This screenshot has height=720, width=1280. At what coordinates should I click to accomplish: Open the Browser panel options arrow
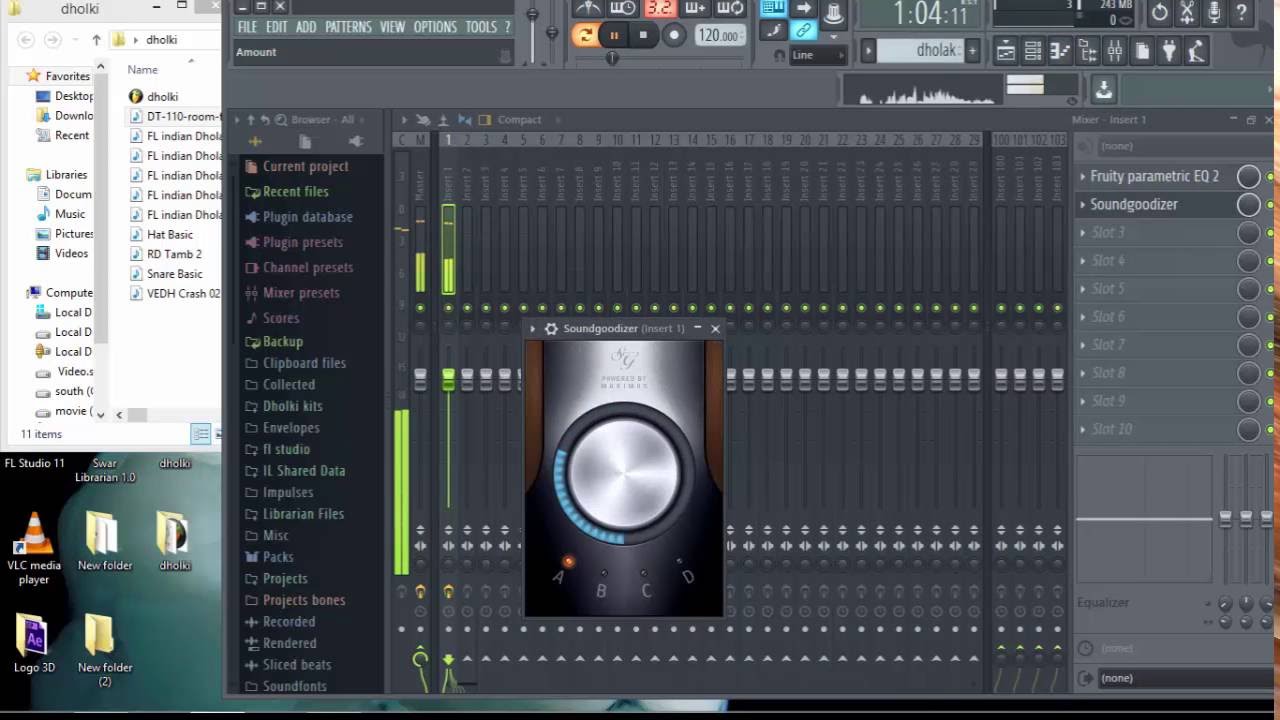tap(238, 120)
